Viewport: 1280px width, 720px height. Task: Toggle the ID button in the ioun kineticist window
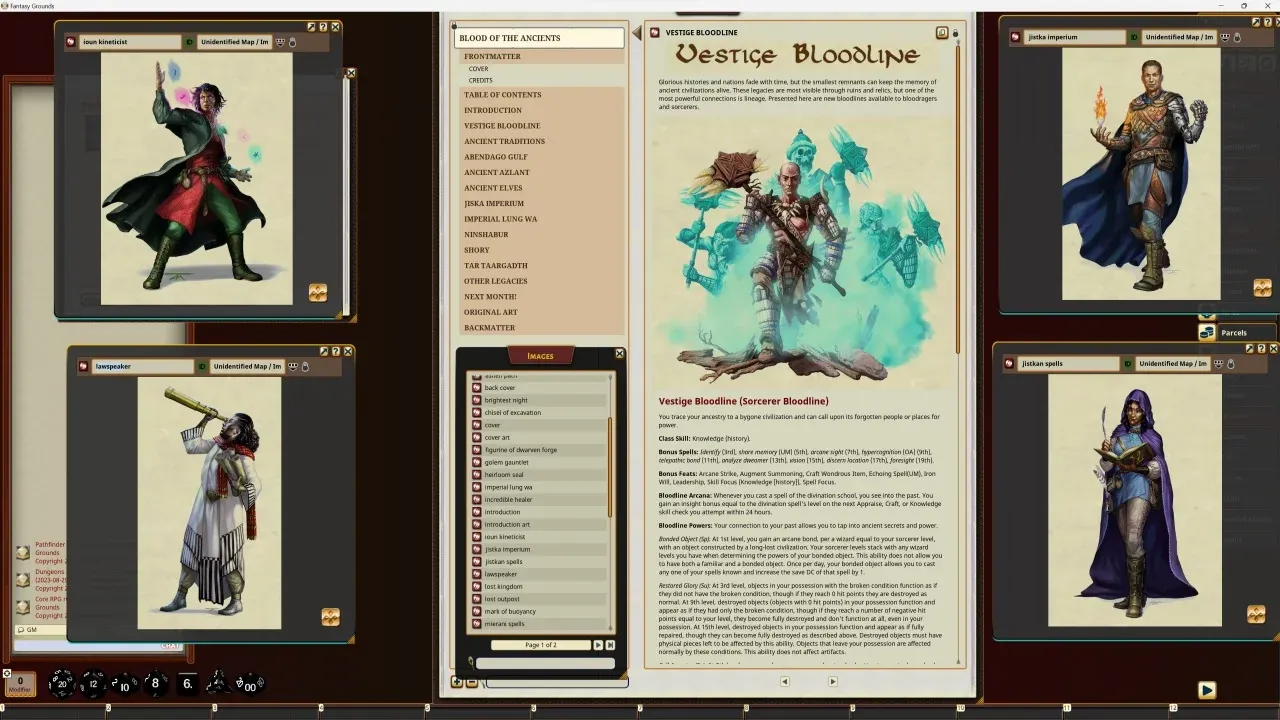coord(189,42)
